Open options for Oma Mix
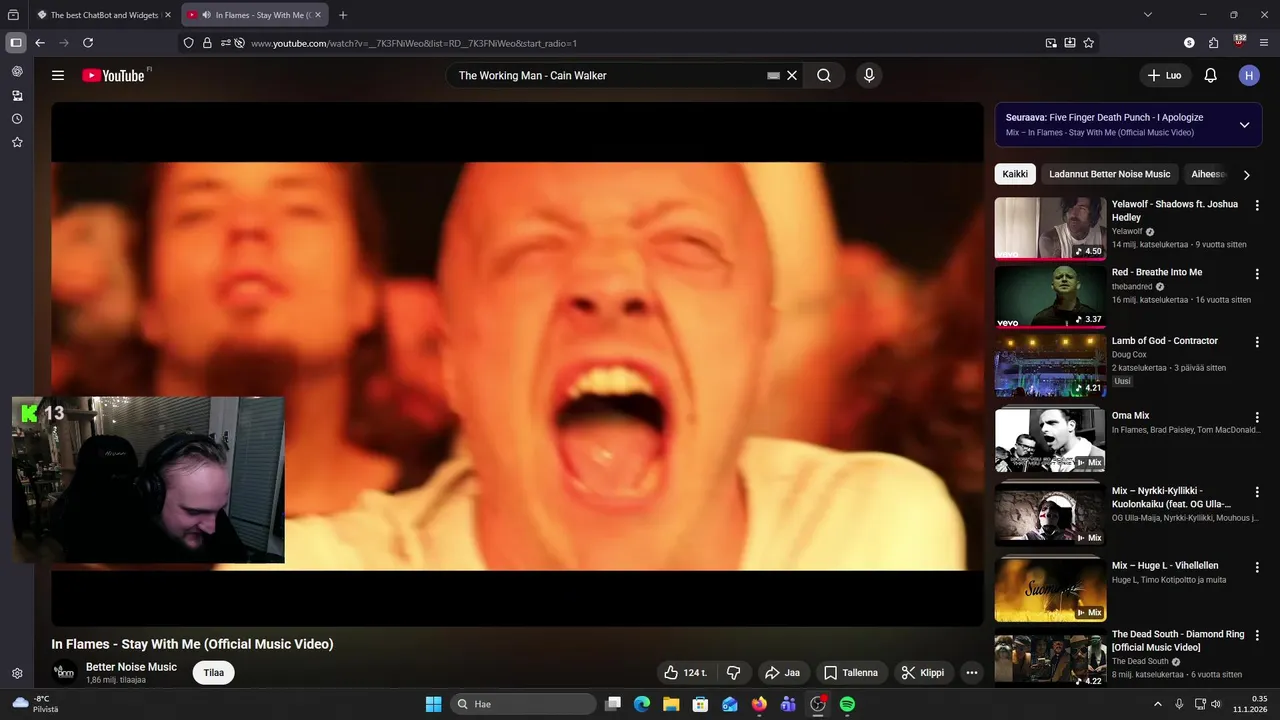The height and width of the screenshot is (720, 1280). (x=1257, y=417)
